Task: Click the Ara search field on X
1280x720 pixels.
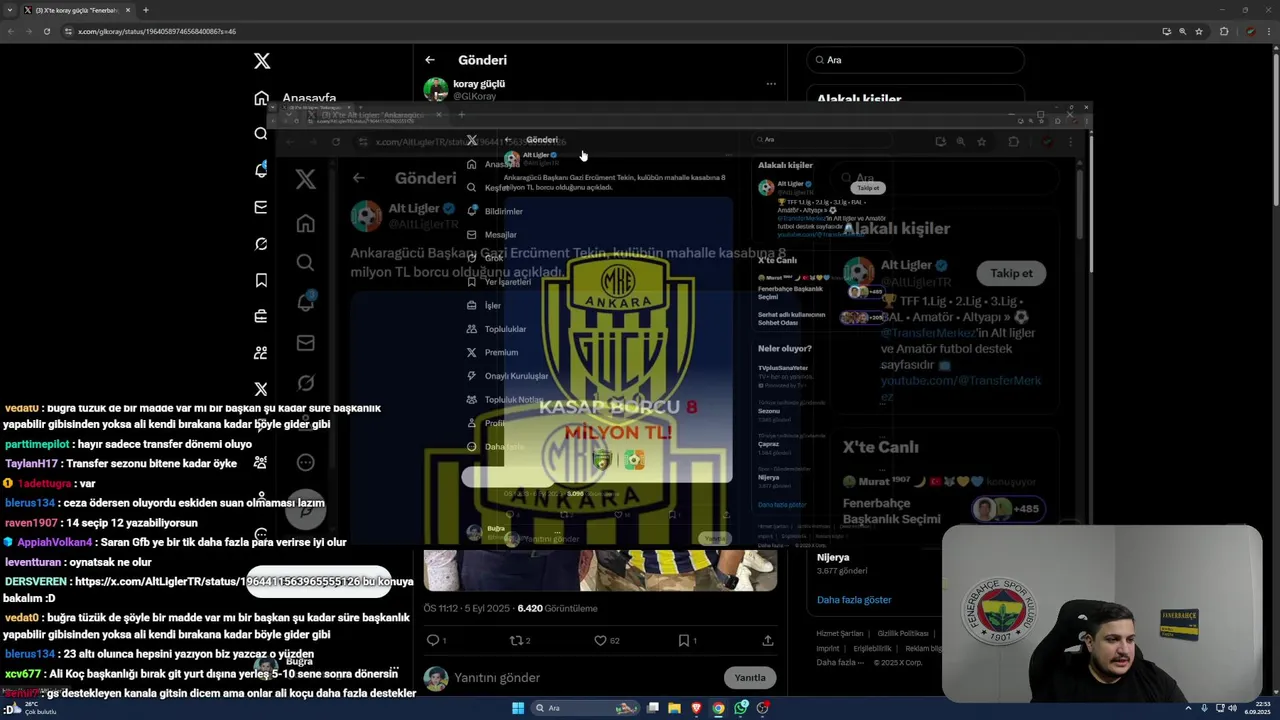Action: 916,60
